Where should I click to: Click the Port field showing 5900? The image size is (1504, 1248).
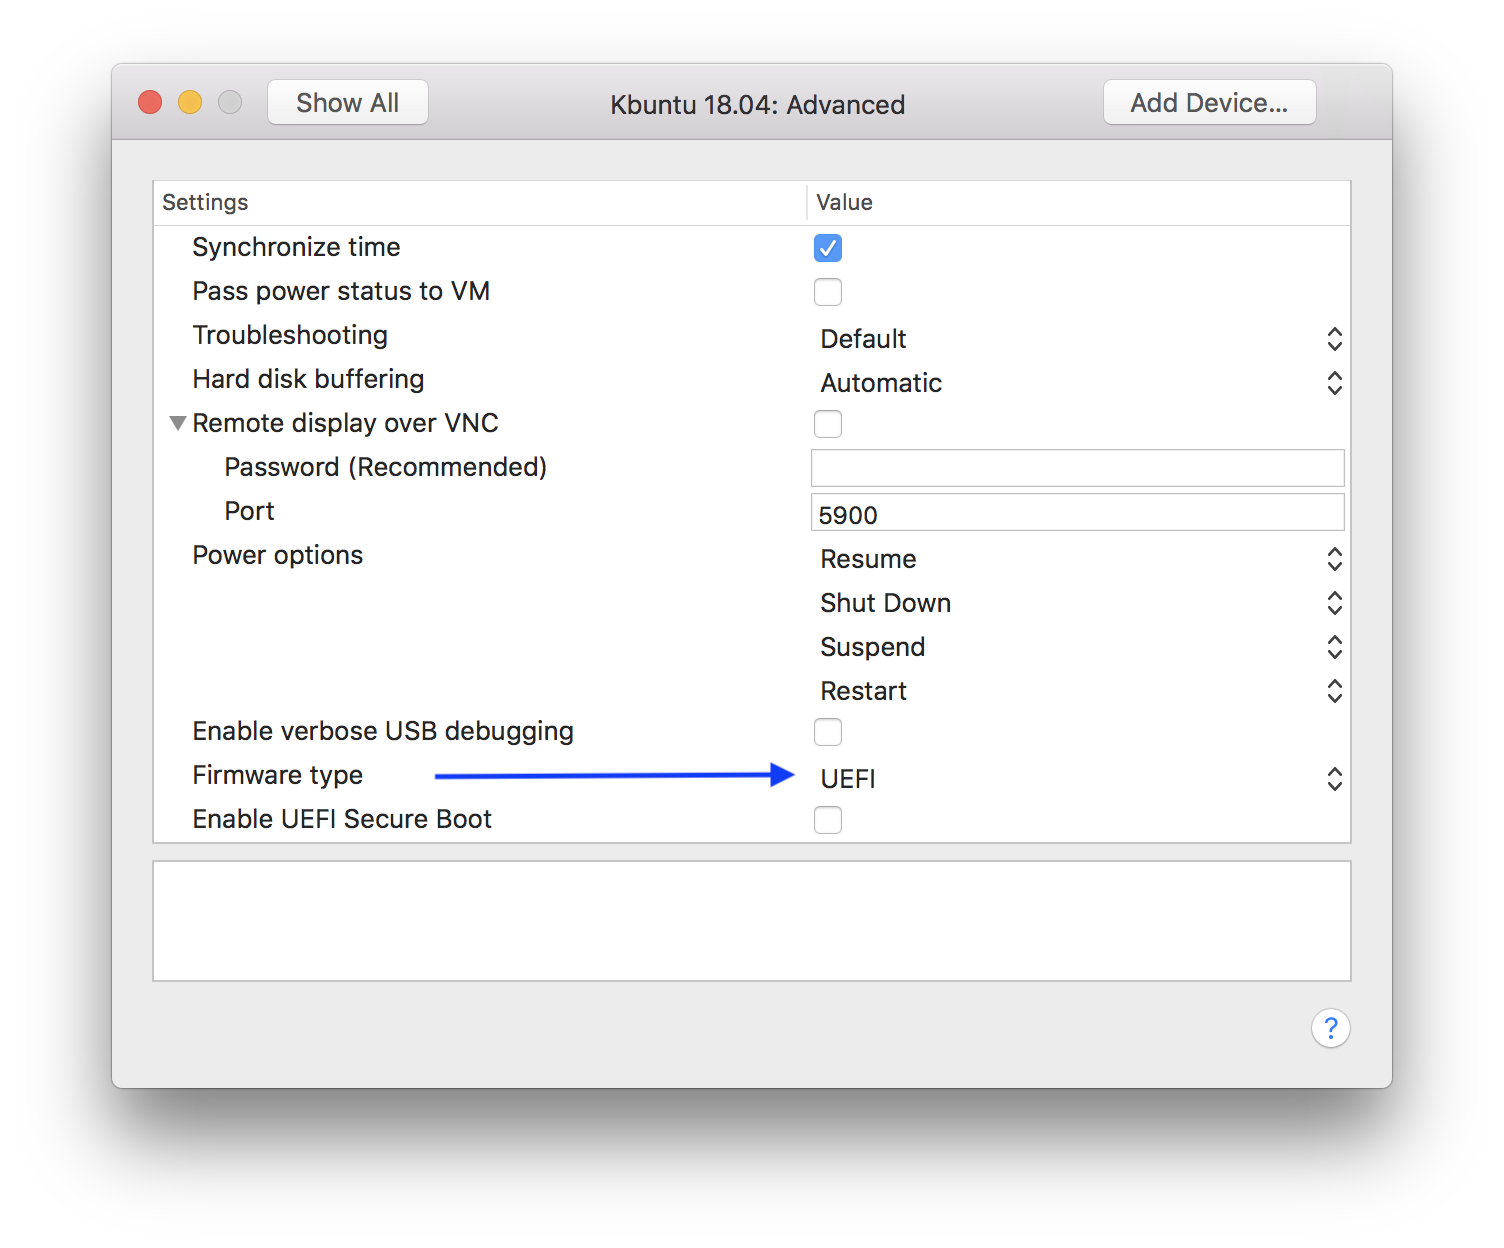(x=1077, y=513)
